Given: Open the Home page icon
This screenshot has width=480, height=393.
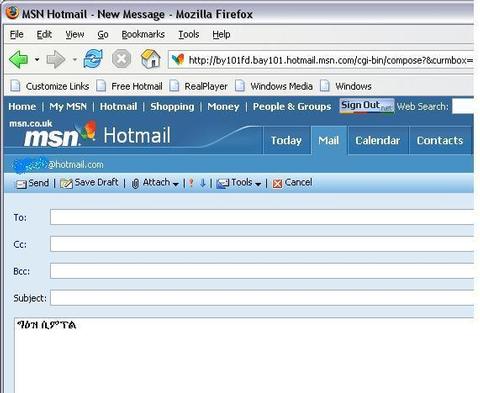Looking at the screenshot, I should tap(151, 59).
